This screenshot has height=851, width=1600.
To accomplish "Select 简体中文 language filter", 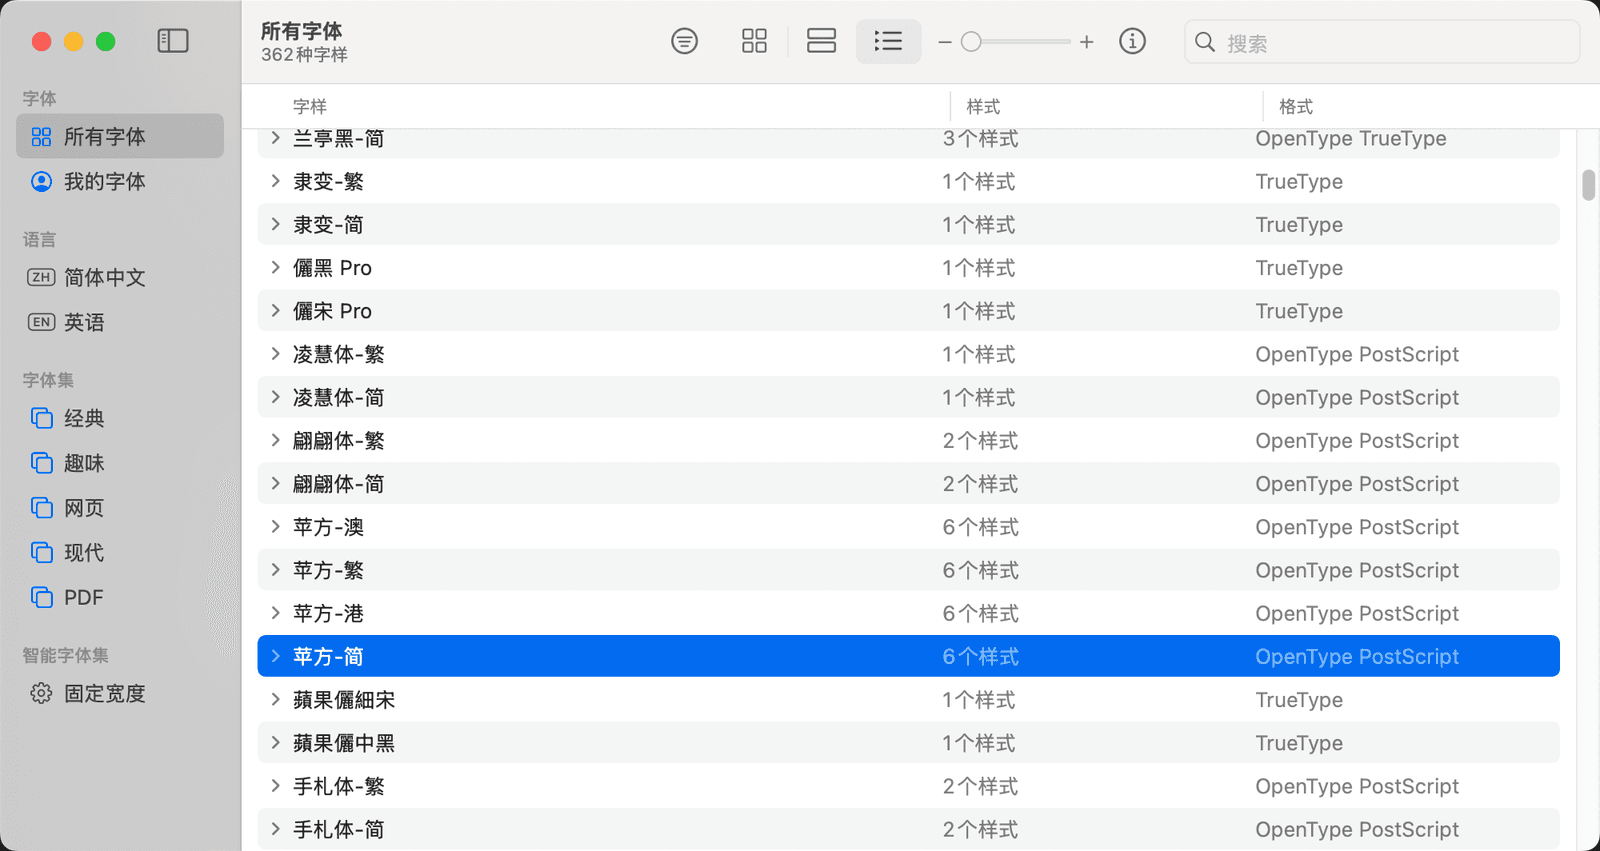I will pyautogui.click(x=104, y=277).
